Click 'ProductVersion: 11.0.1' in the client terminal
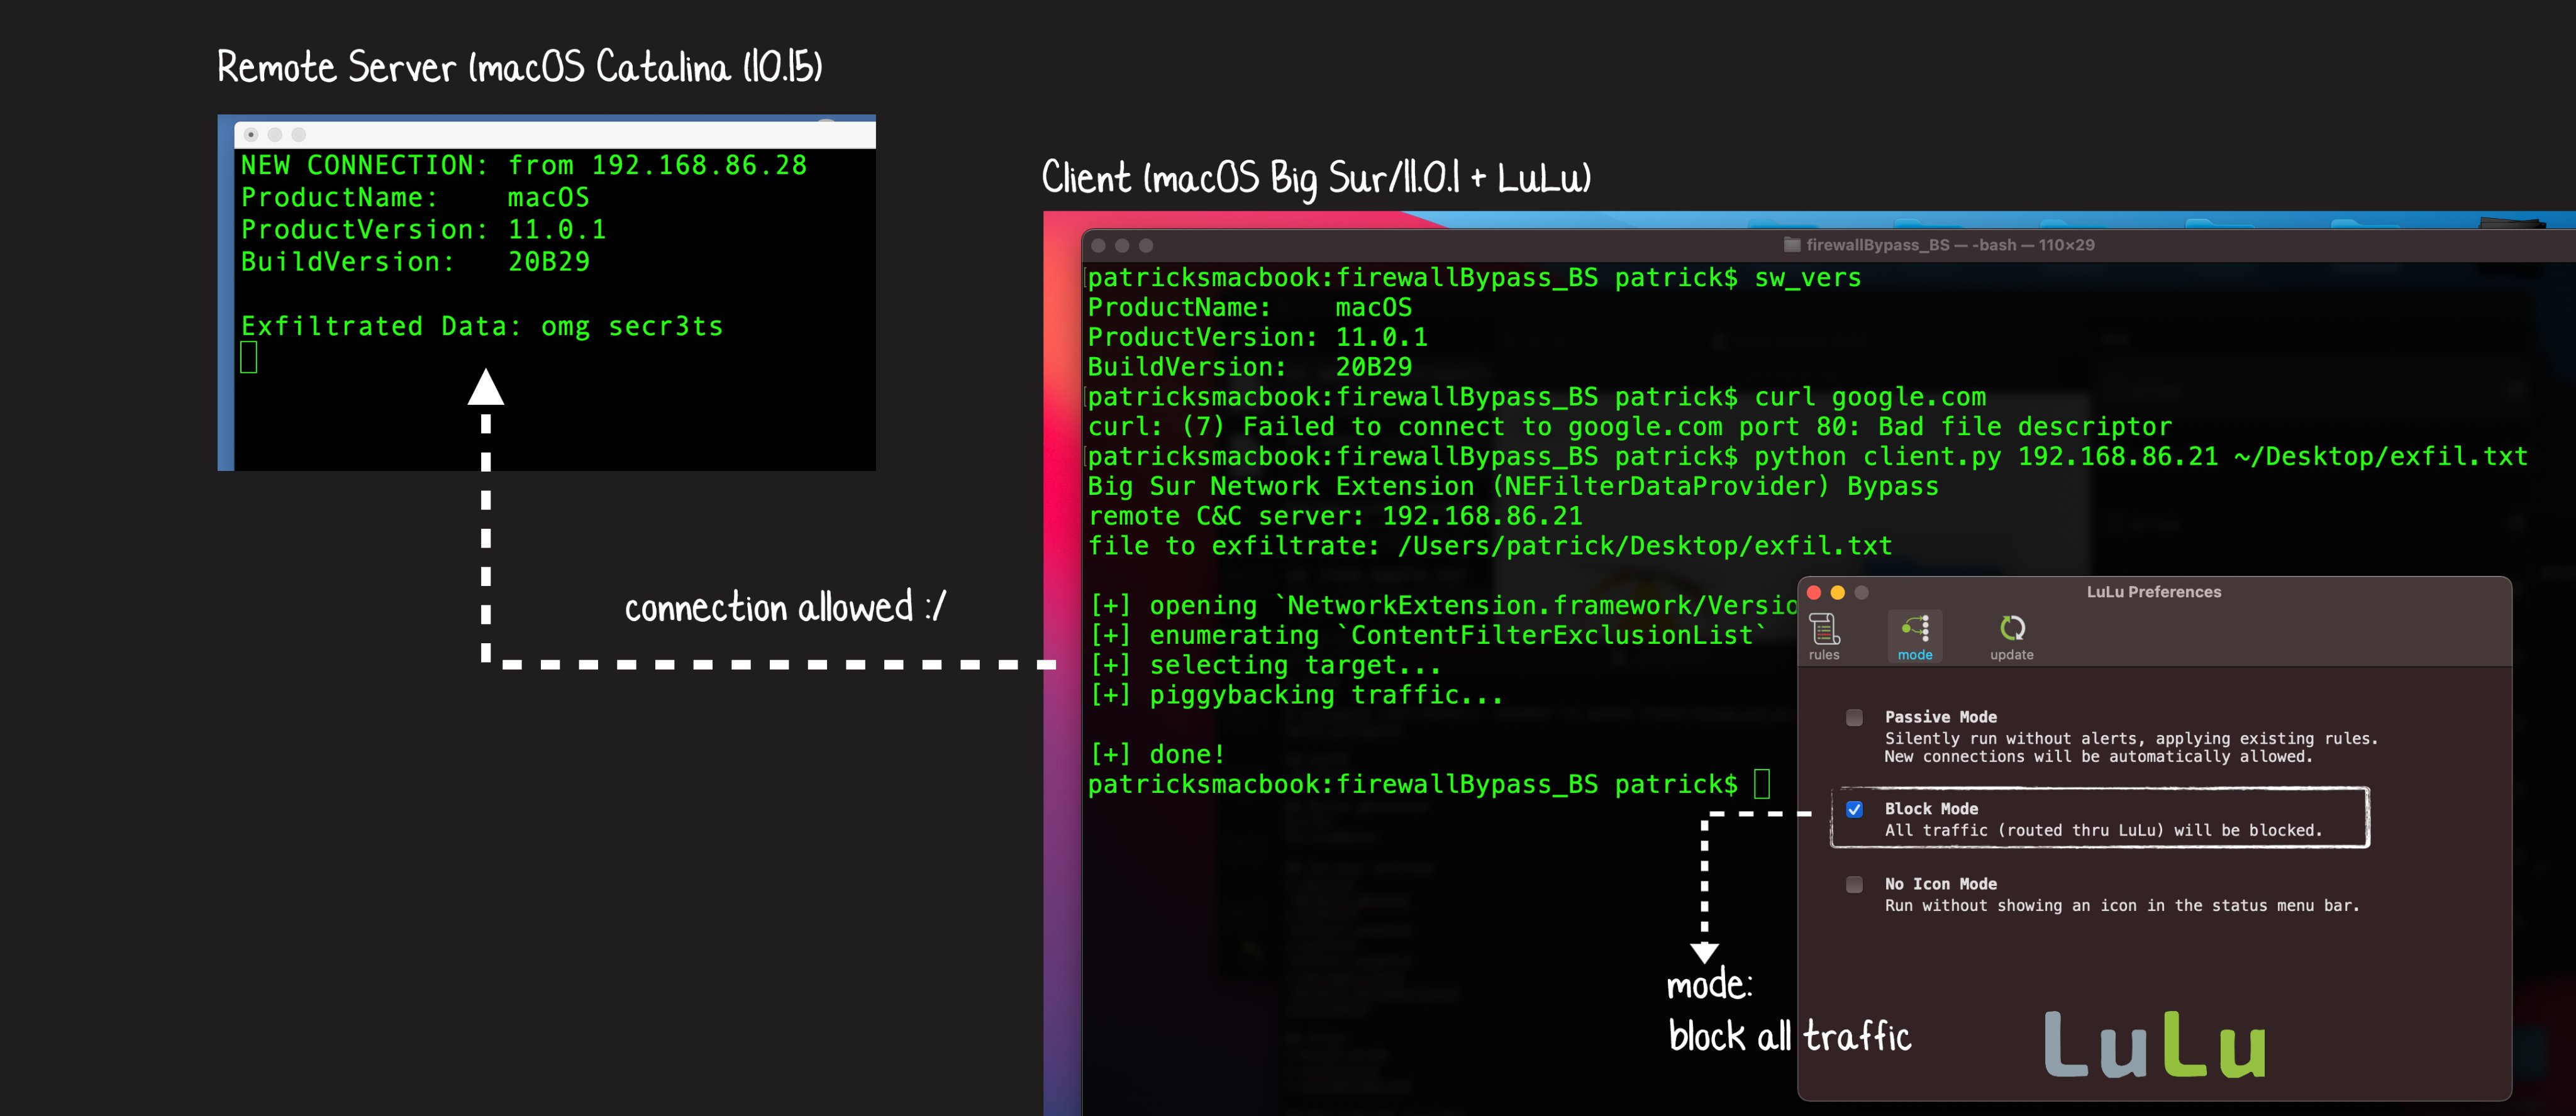This screenshot has height=1116, width=2576. click(x=1258, y=338)
